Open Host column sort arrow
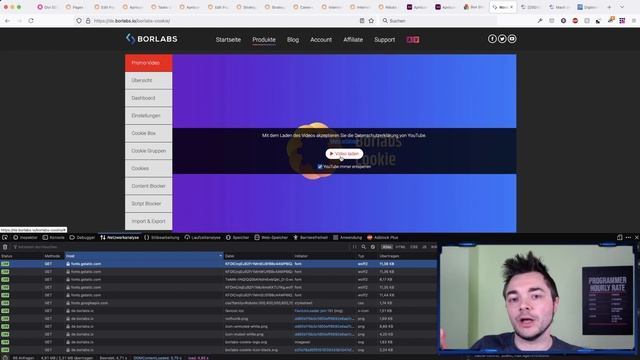 (220, 256)
